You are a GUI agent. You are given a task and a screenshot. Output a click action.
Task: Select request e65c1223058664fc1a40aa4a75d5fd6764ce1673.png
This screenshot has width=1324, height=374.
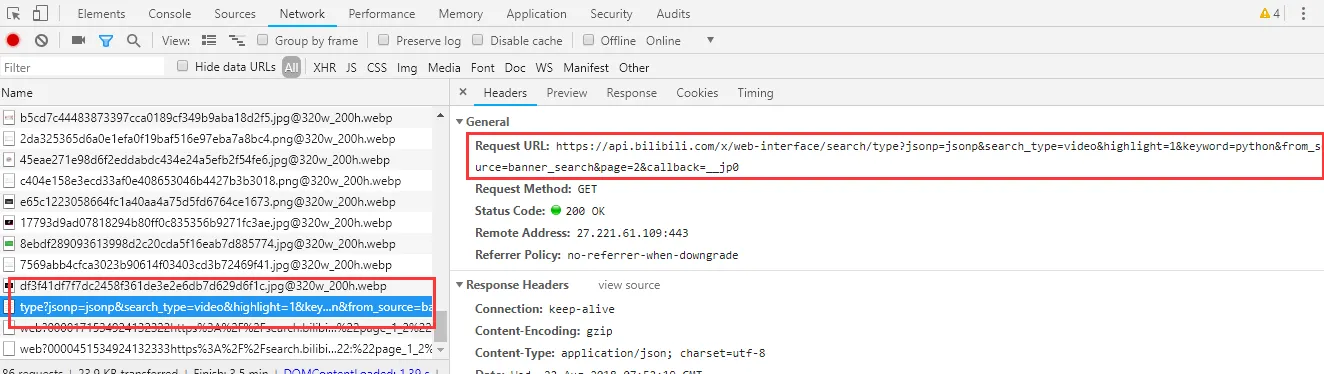[217, 201]
